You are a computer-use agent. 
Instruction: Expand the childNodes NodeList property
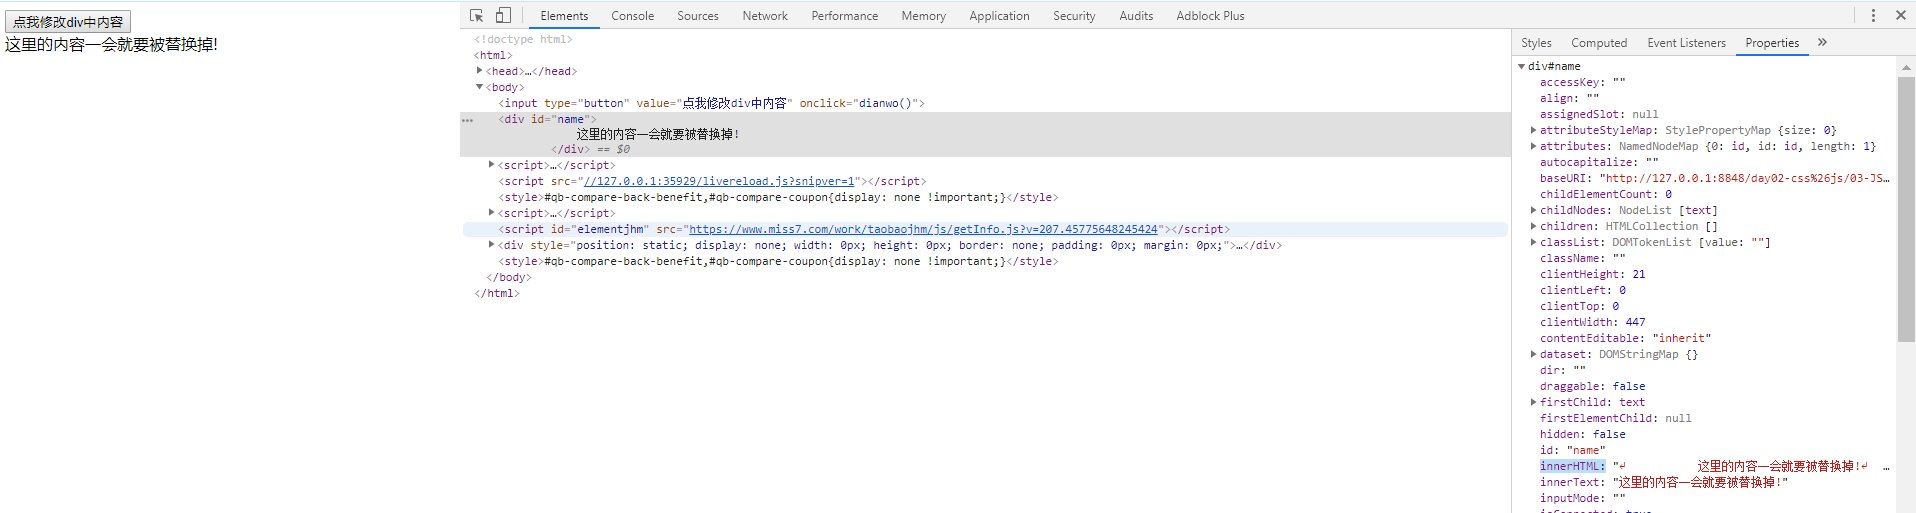click(1533, 210)
